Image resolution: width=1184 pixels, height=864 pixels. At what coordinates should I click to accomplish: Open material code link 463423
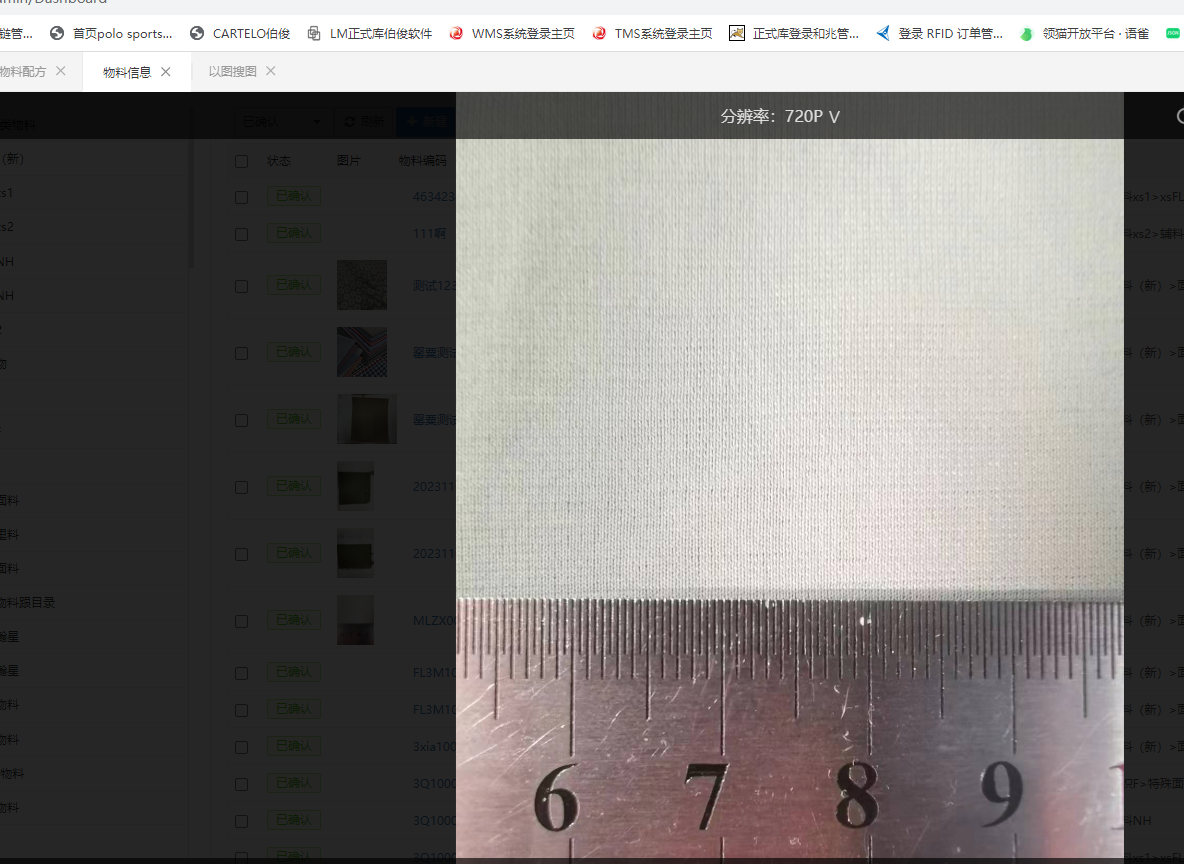click(x=434, y=196)
